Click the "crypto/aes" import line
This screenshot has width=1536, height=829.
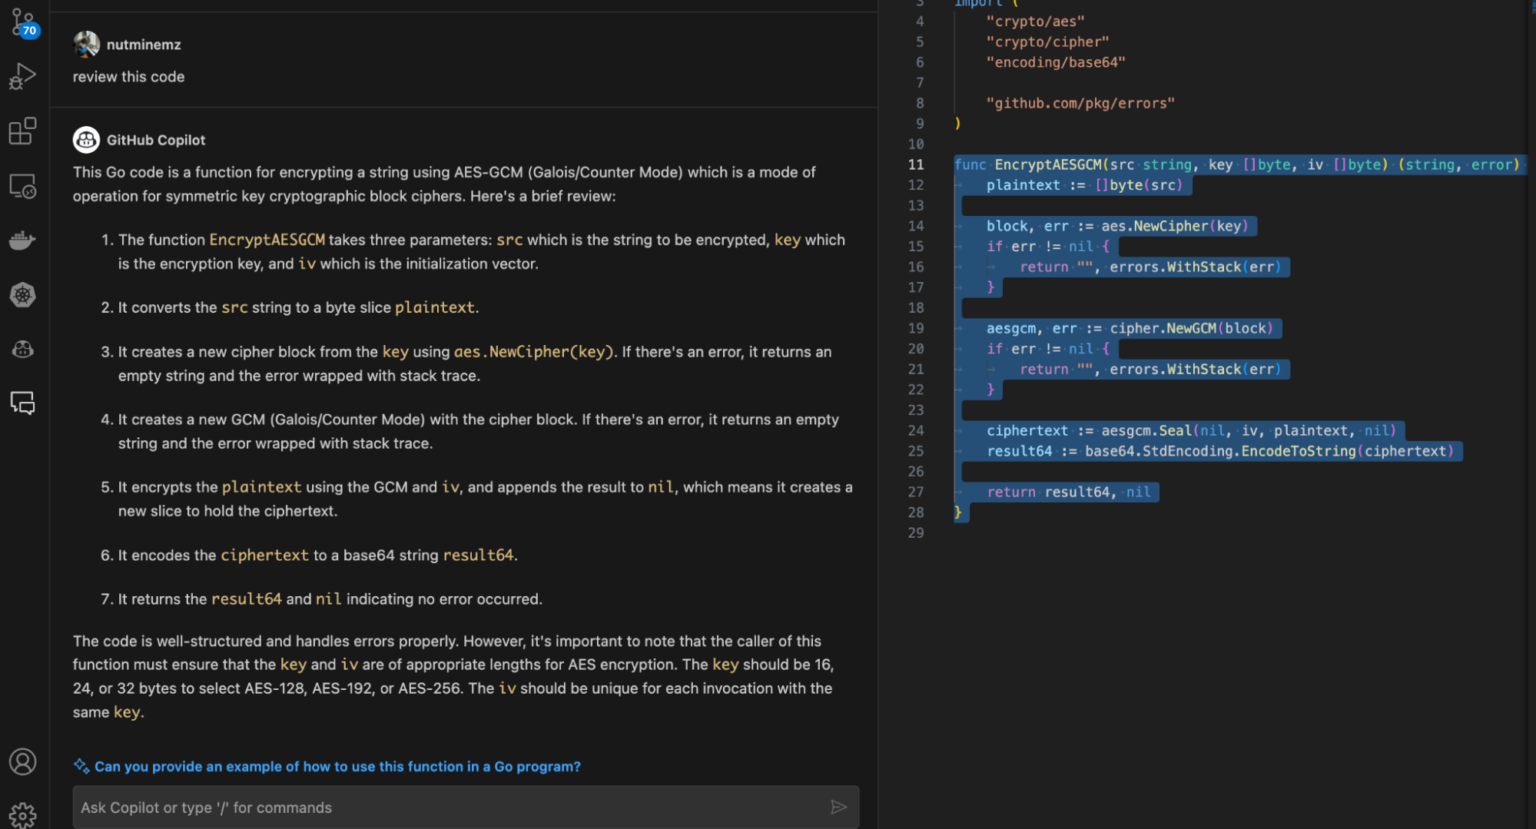coord(1035,21)
